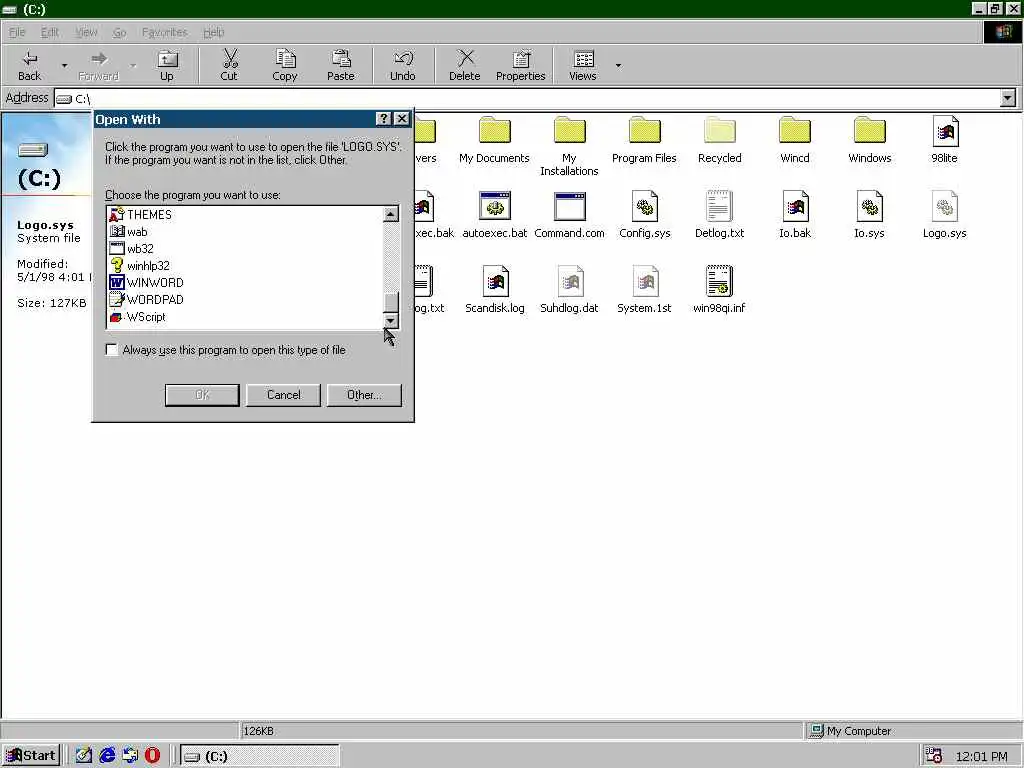The width and height of the screenshot is (1024, 768).
Task: Click the Start button
Action: coord(31,756)
